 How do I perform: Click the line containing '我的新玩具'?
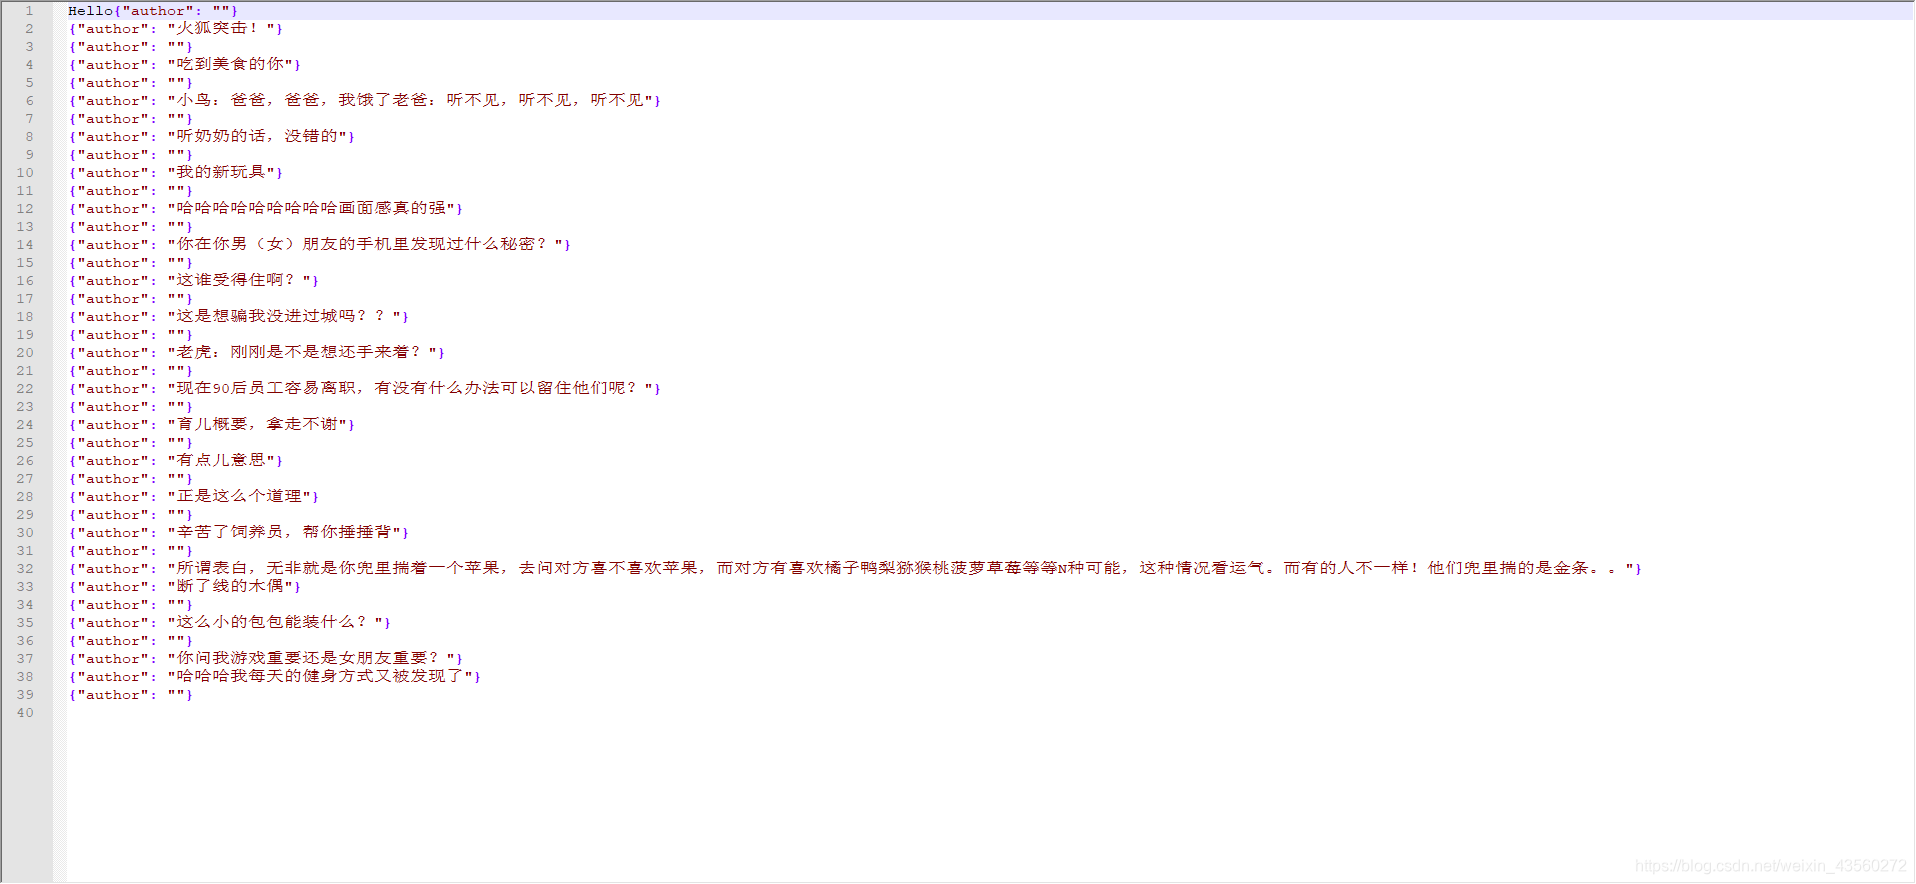176,173
